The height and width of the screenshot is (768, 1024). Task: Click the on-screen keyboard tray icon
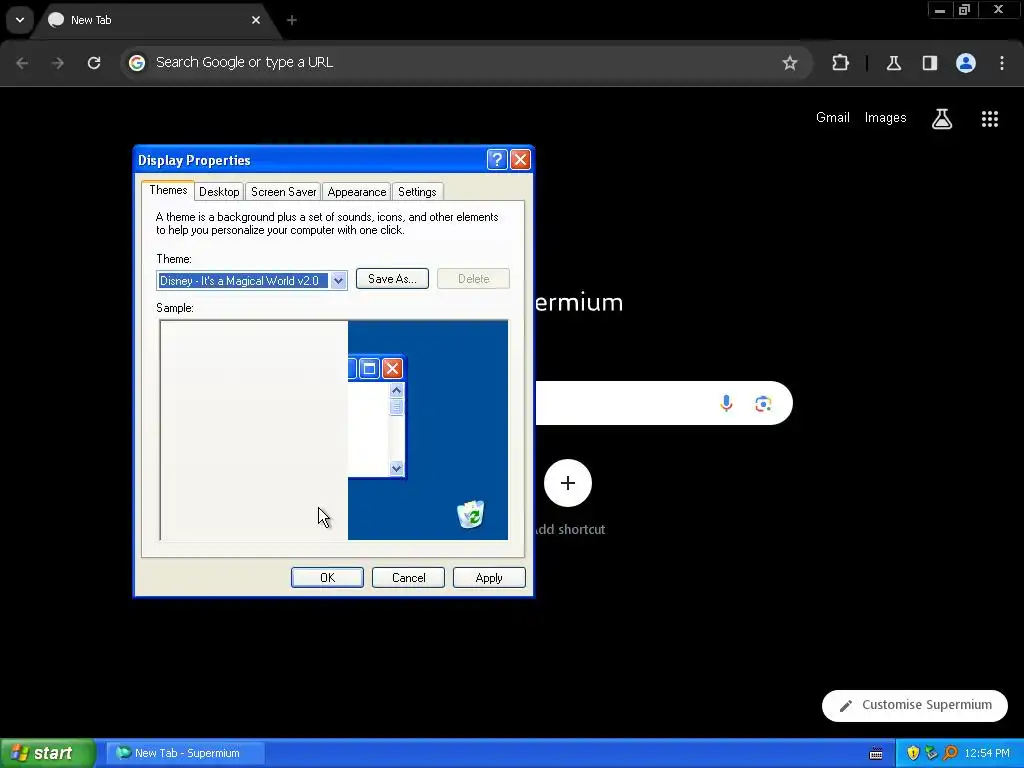pos(876,754)
